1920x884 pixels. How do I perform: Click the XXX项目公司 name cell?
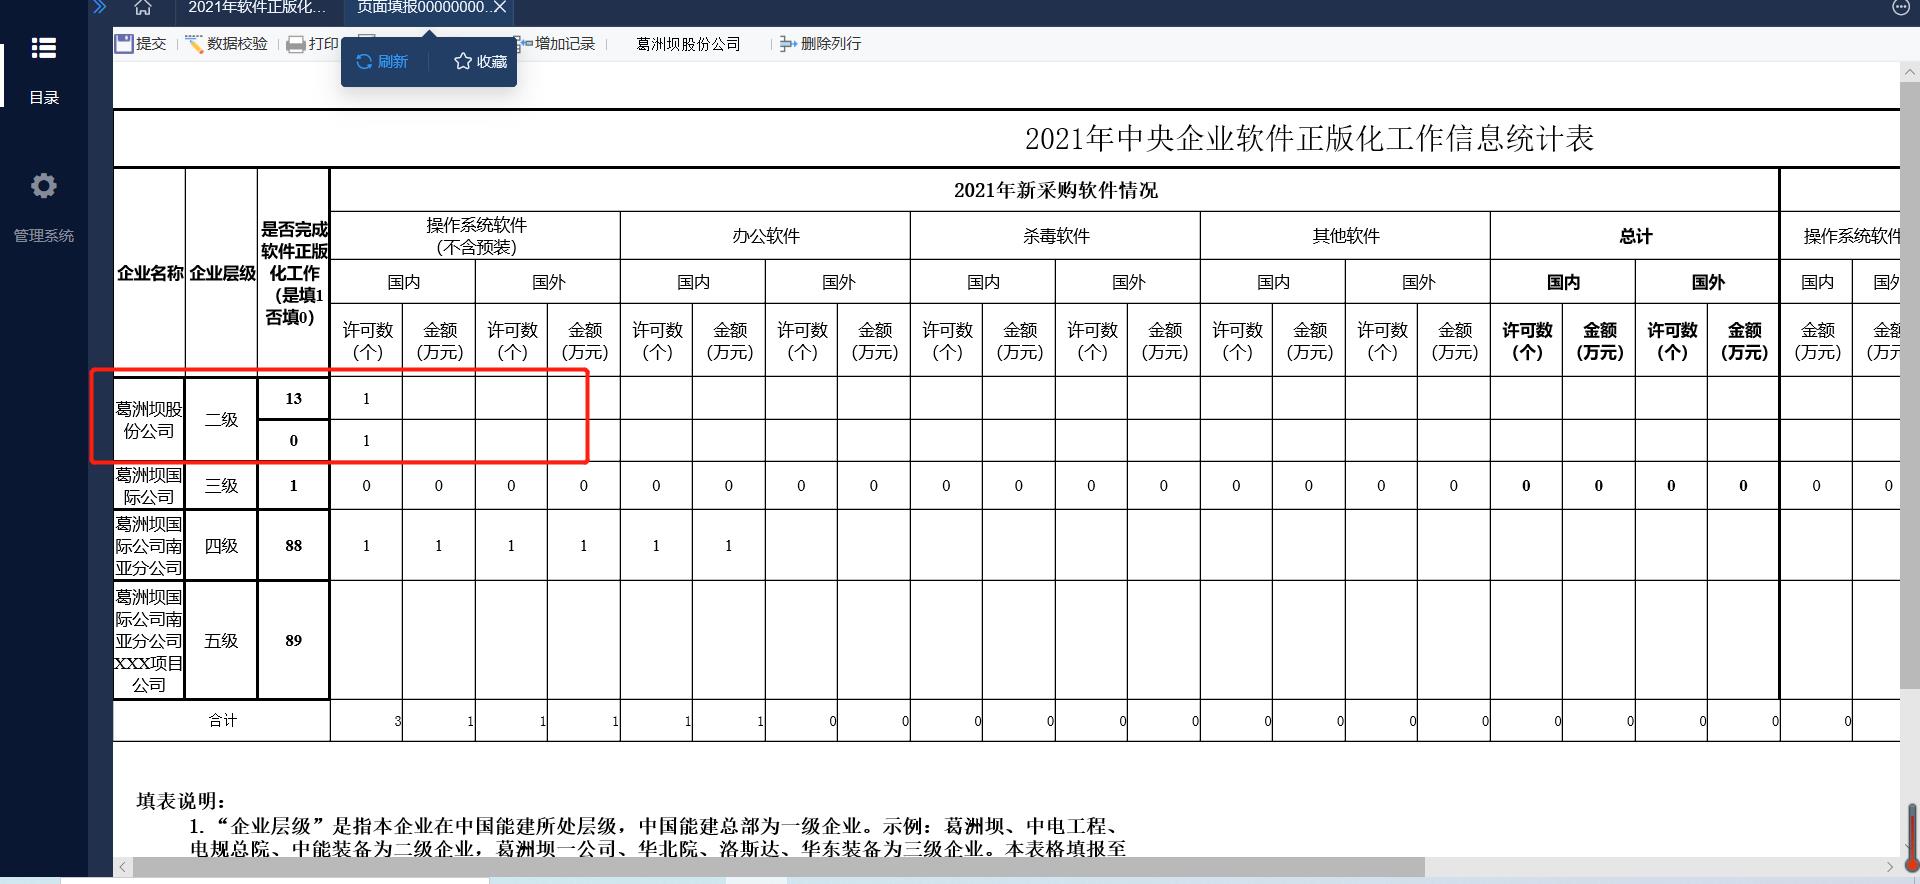(149, 640)
